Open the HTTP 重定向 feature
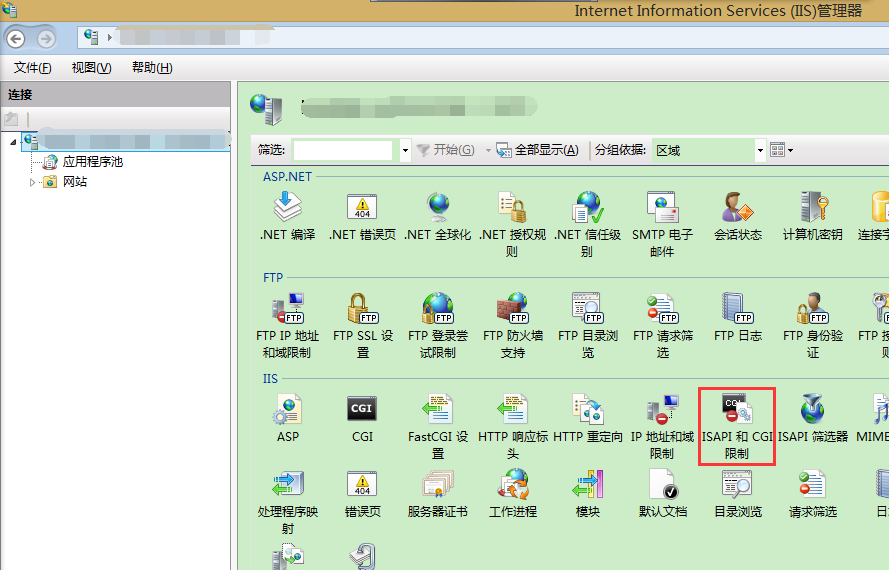889x570 pixels. (x=587, y=419)
